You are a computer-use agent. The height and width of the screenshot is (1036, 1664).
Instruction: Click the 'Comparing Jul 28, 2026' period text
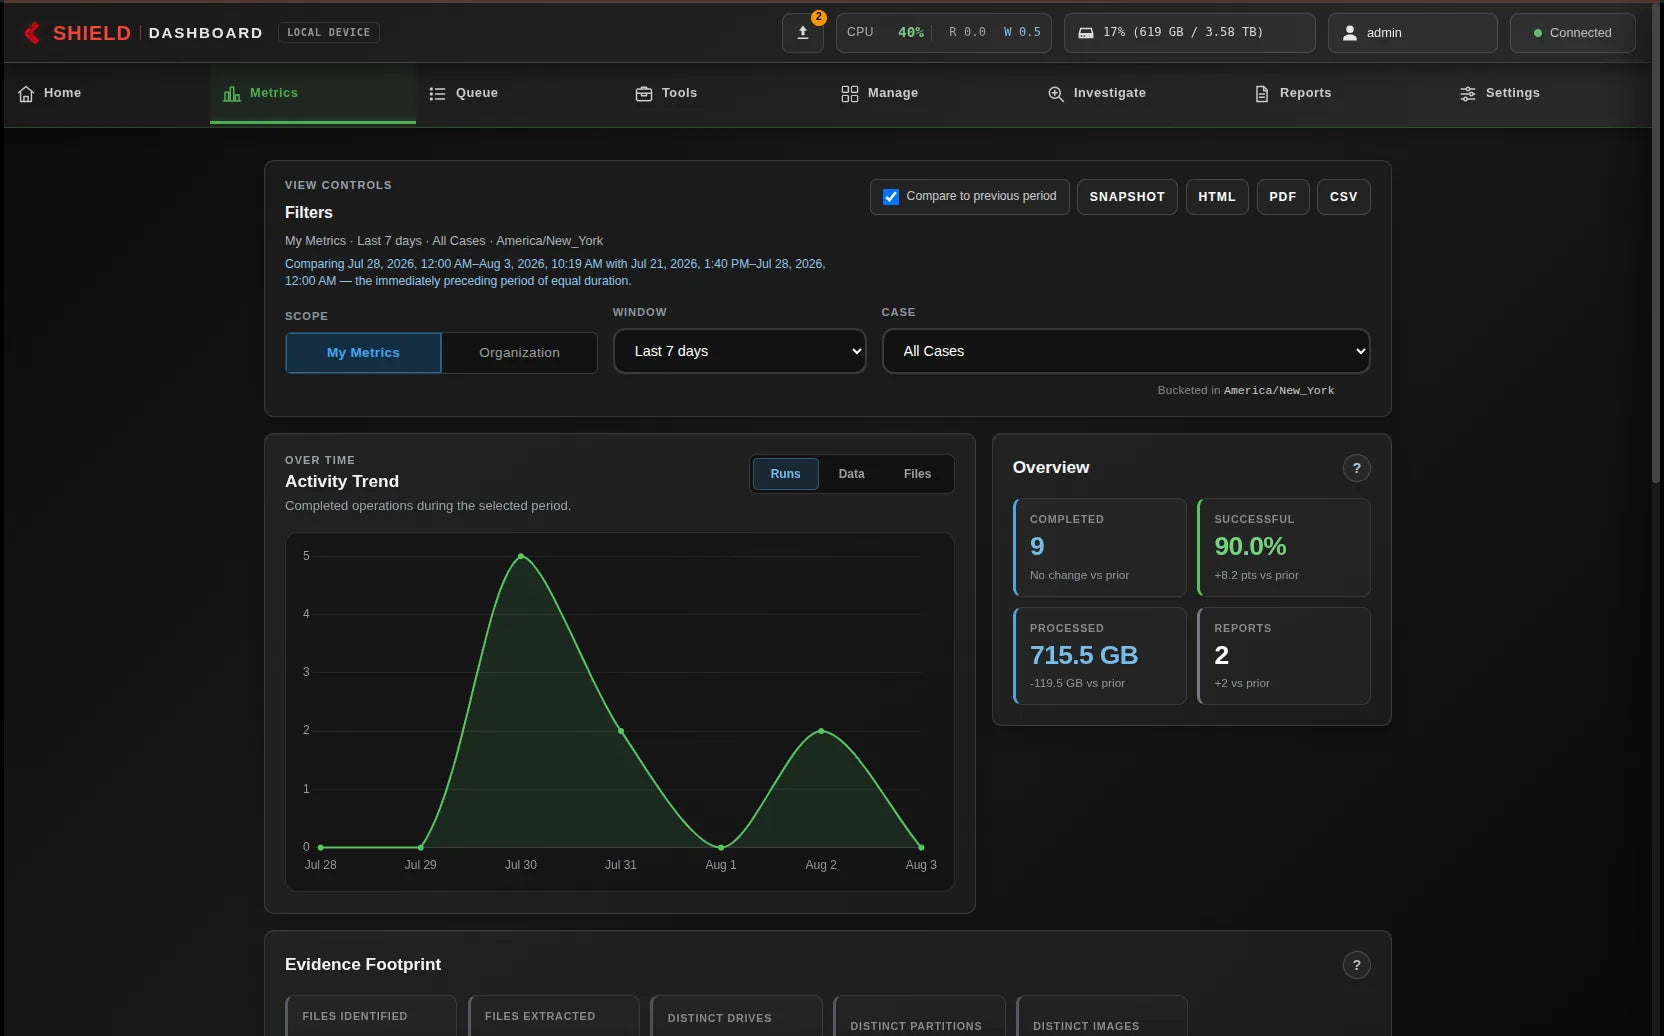pyautogui.click(x=555, y=273)
